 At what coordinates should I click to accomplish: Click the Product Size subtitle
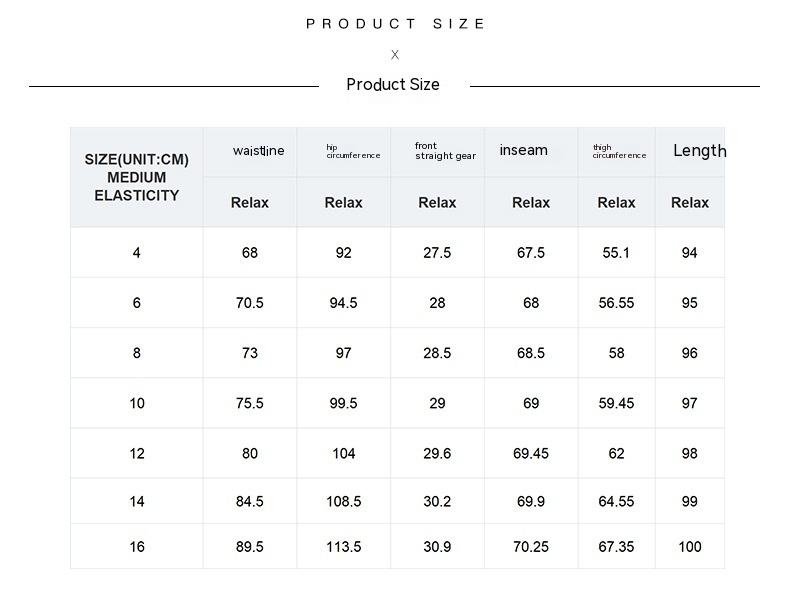coord(393,85)
